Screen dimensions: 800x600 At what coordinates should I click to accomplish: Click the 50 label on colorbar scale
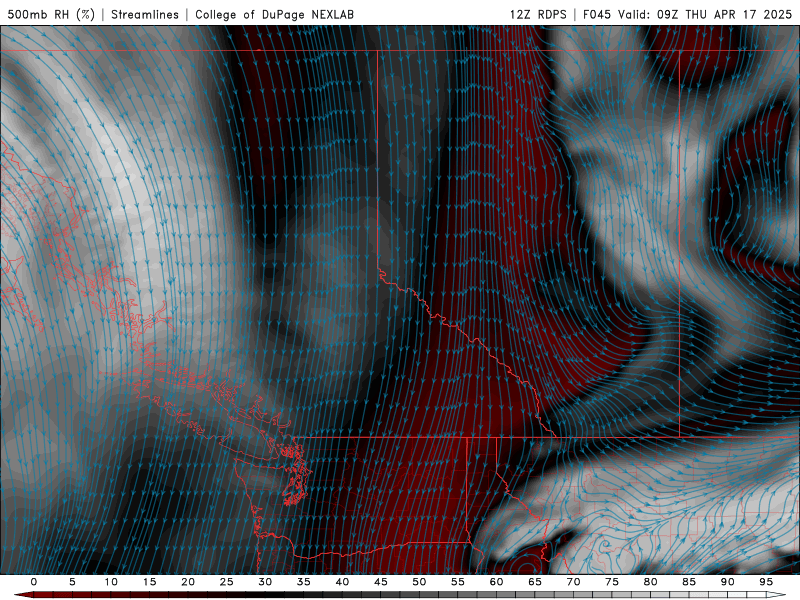(x=419, y=582)
